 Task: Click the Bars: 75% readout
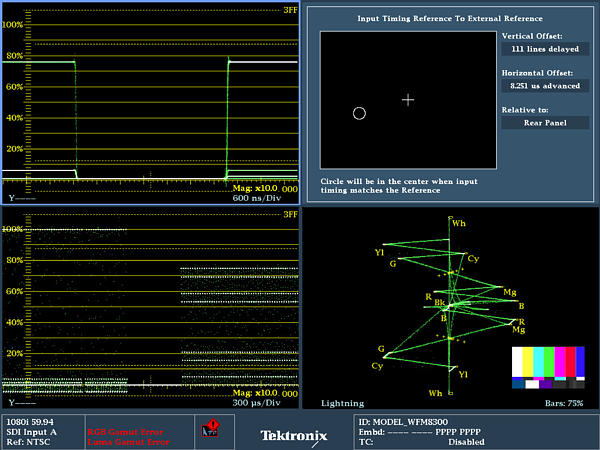562,403
